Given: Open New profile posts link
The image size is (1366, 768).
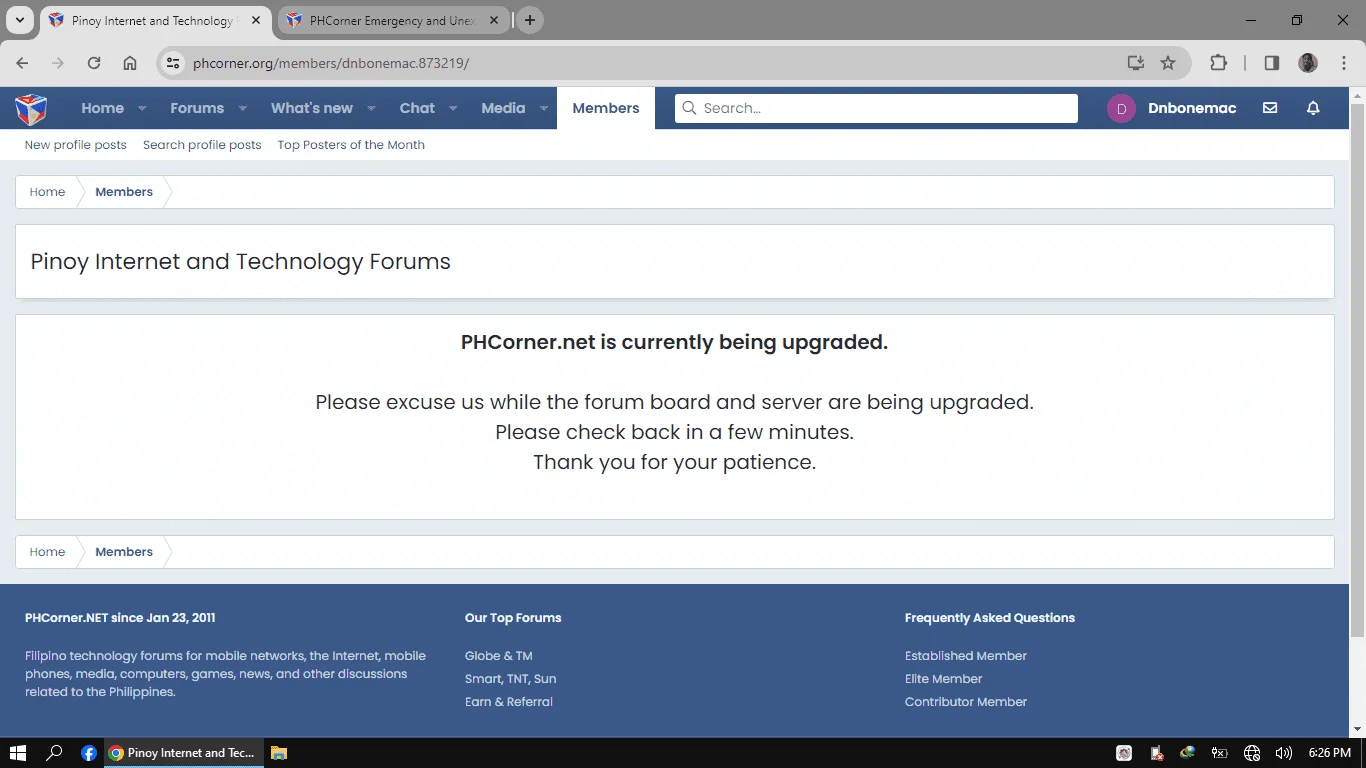Looking at the screenshot, I should [x=76, y=145].
